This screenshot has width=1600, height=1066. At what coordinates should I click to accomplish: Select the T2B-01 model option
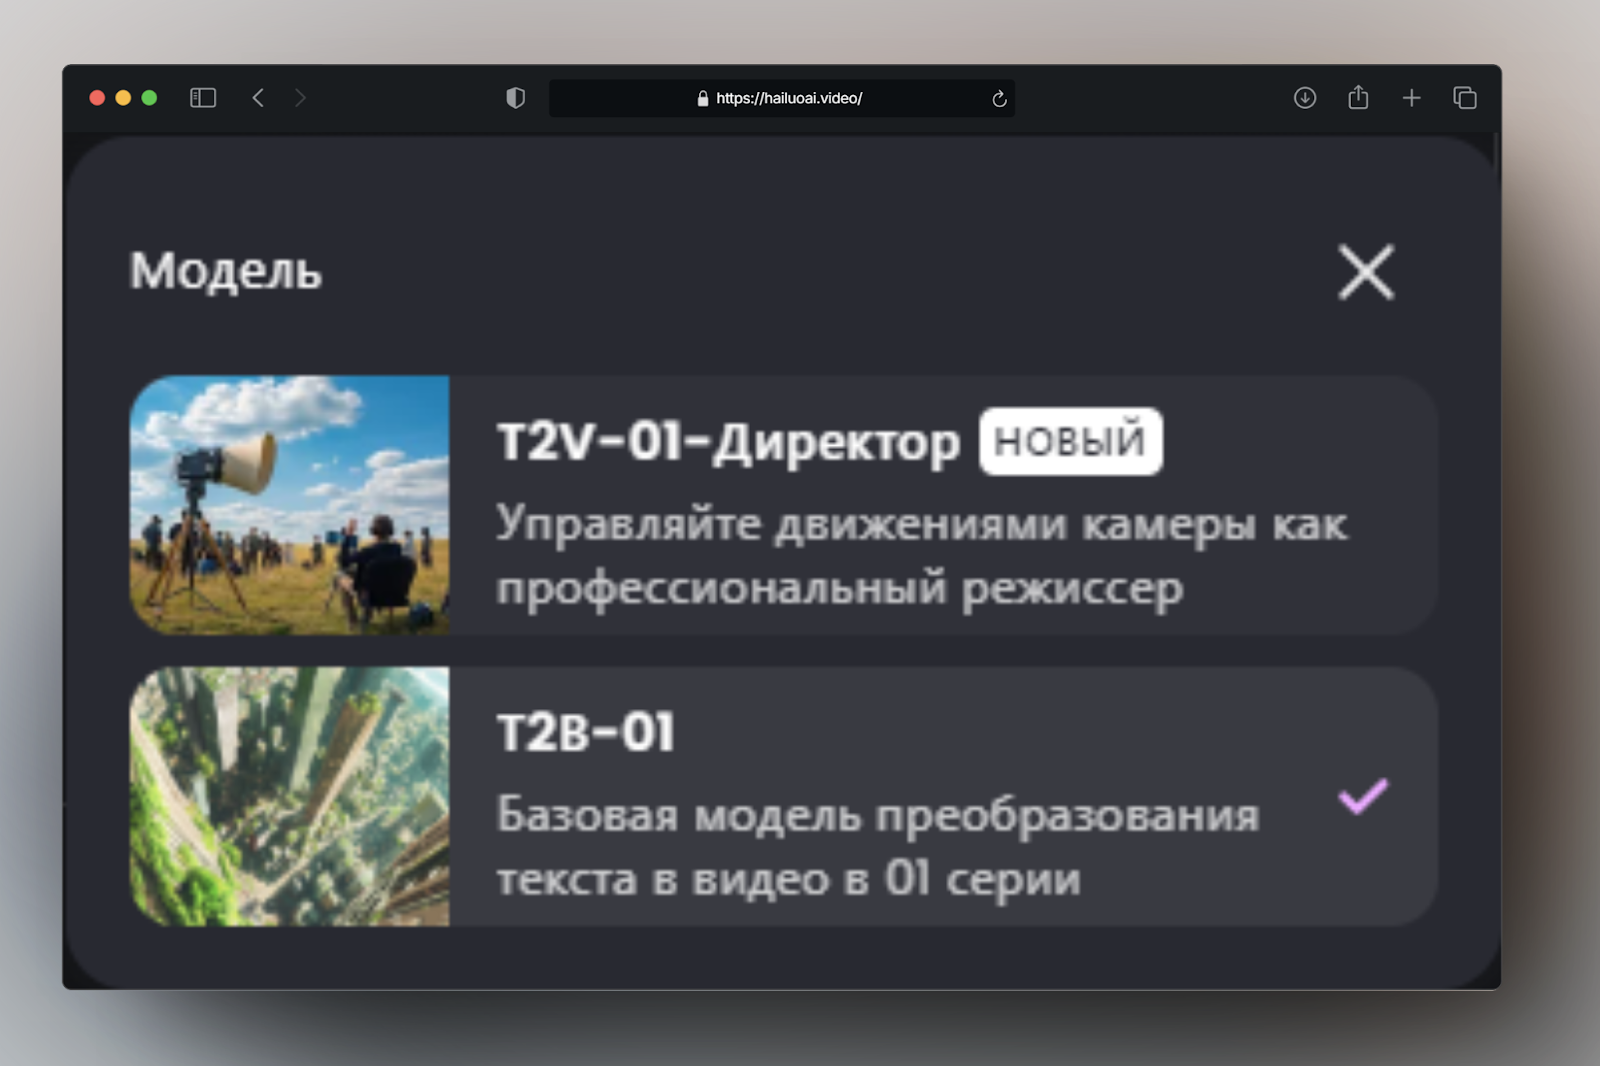[784, 796]
